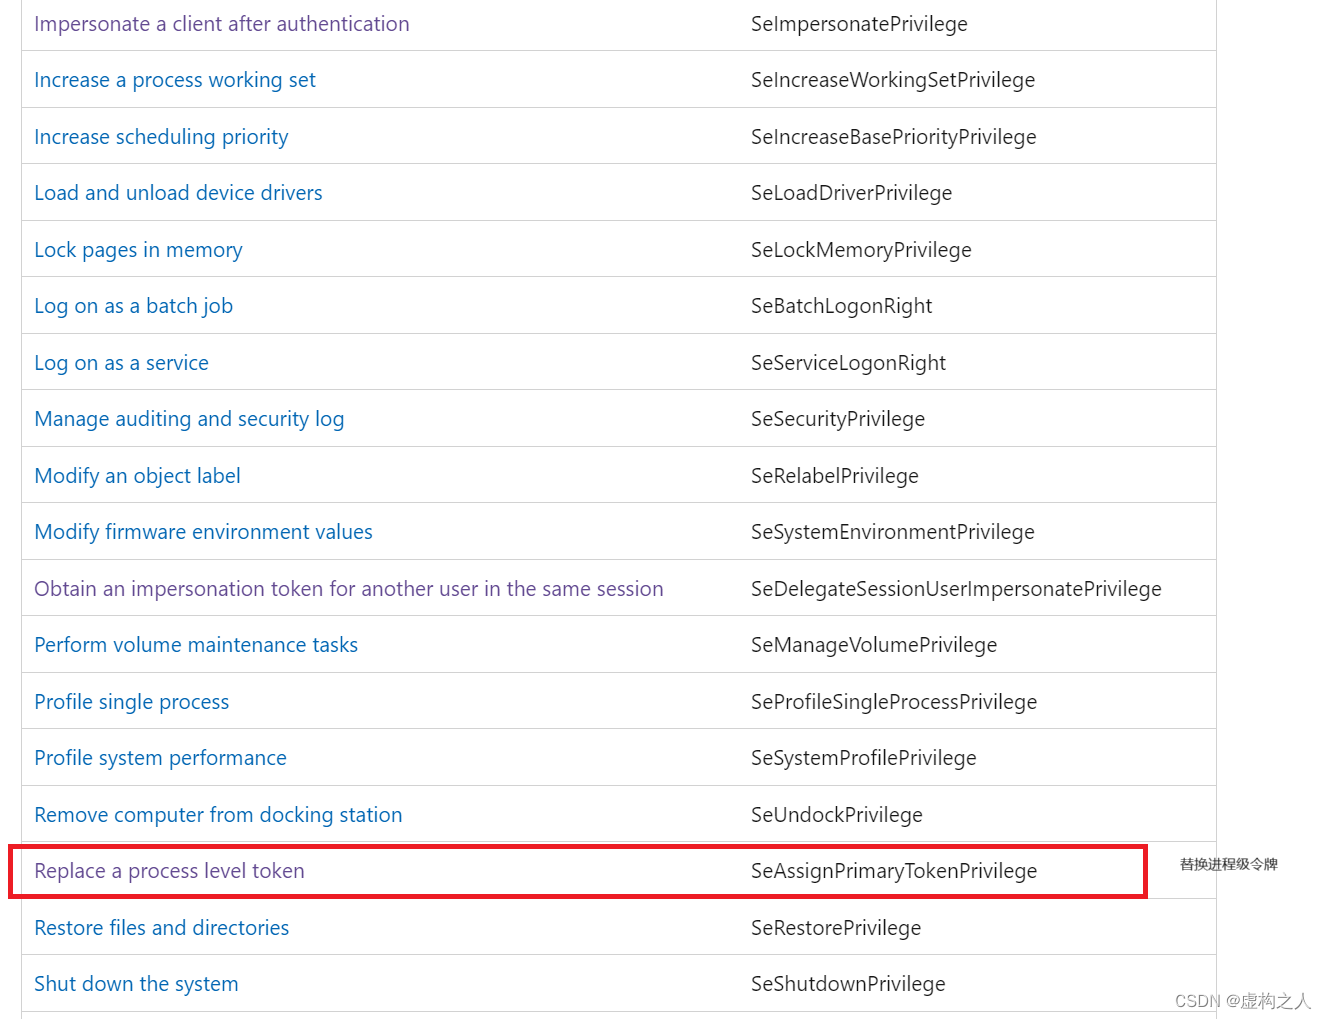Viewport: 1327px width, 1019px height.
Task: Select the SeIncreaseWorkingSetPrivilege cell text
Action: (x=893, y=80)
